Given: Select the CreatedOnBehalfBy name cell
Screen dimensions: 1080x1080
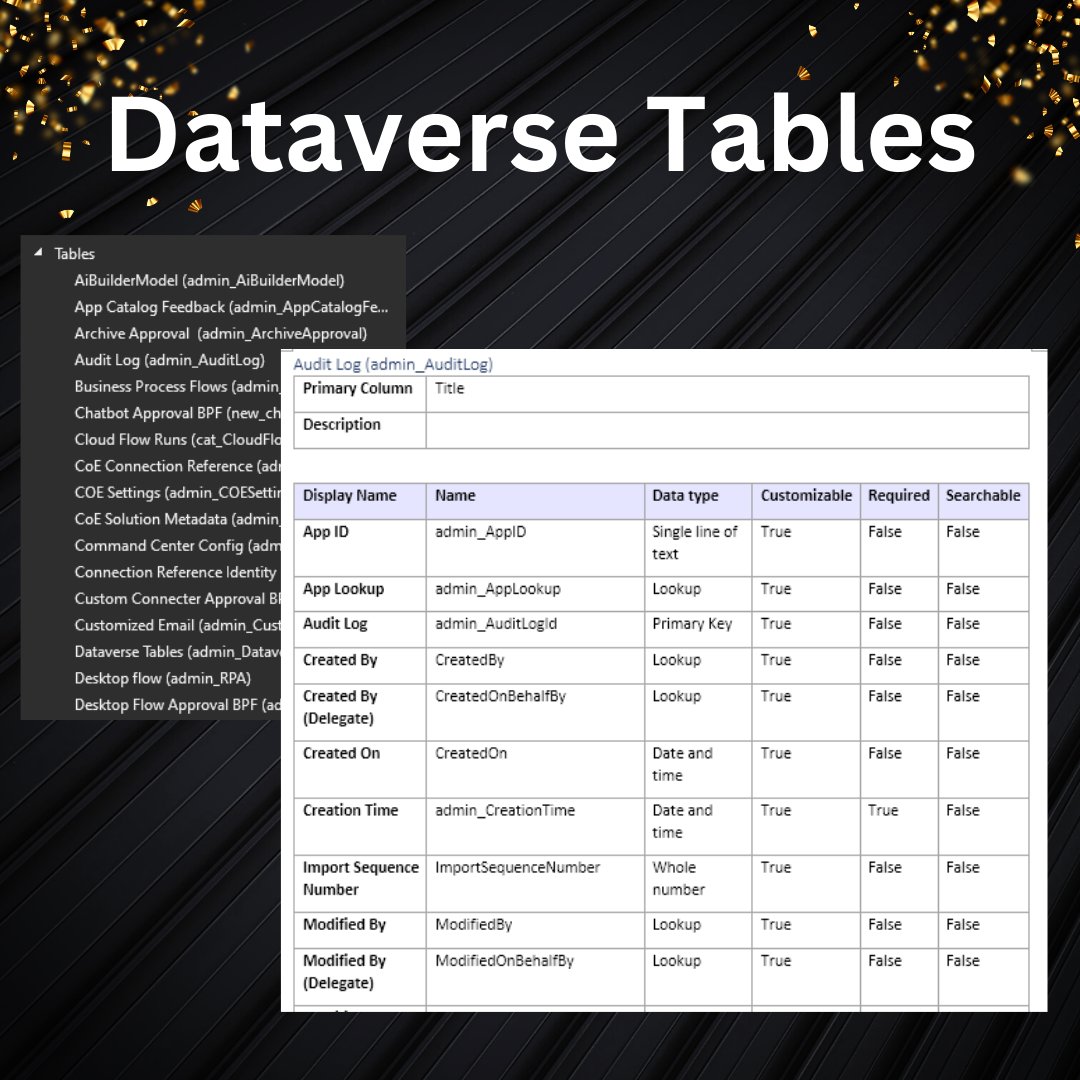Looking at the screenshot, I should click(x=535, y=712).
